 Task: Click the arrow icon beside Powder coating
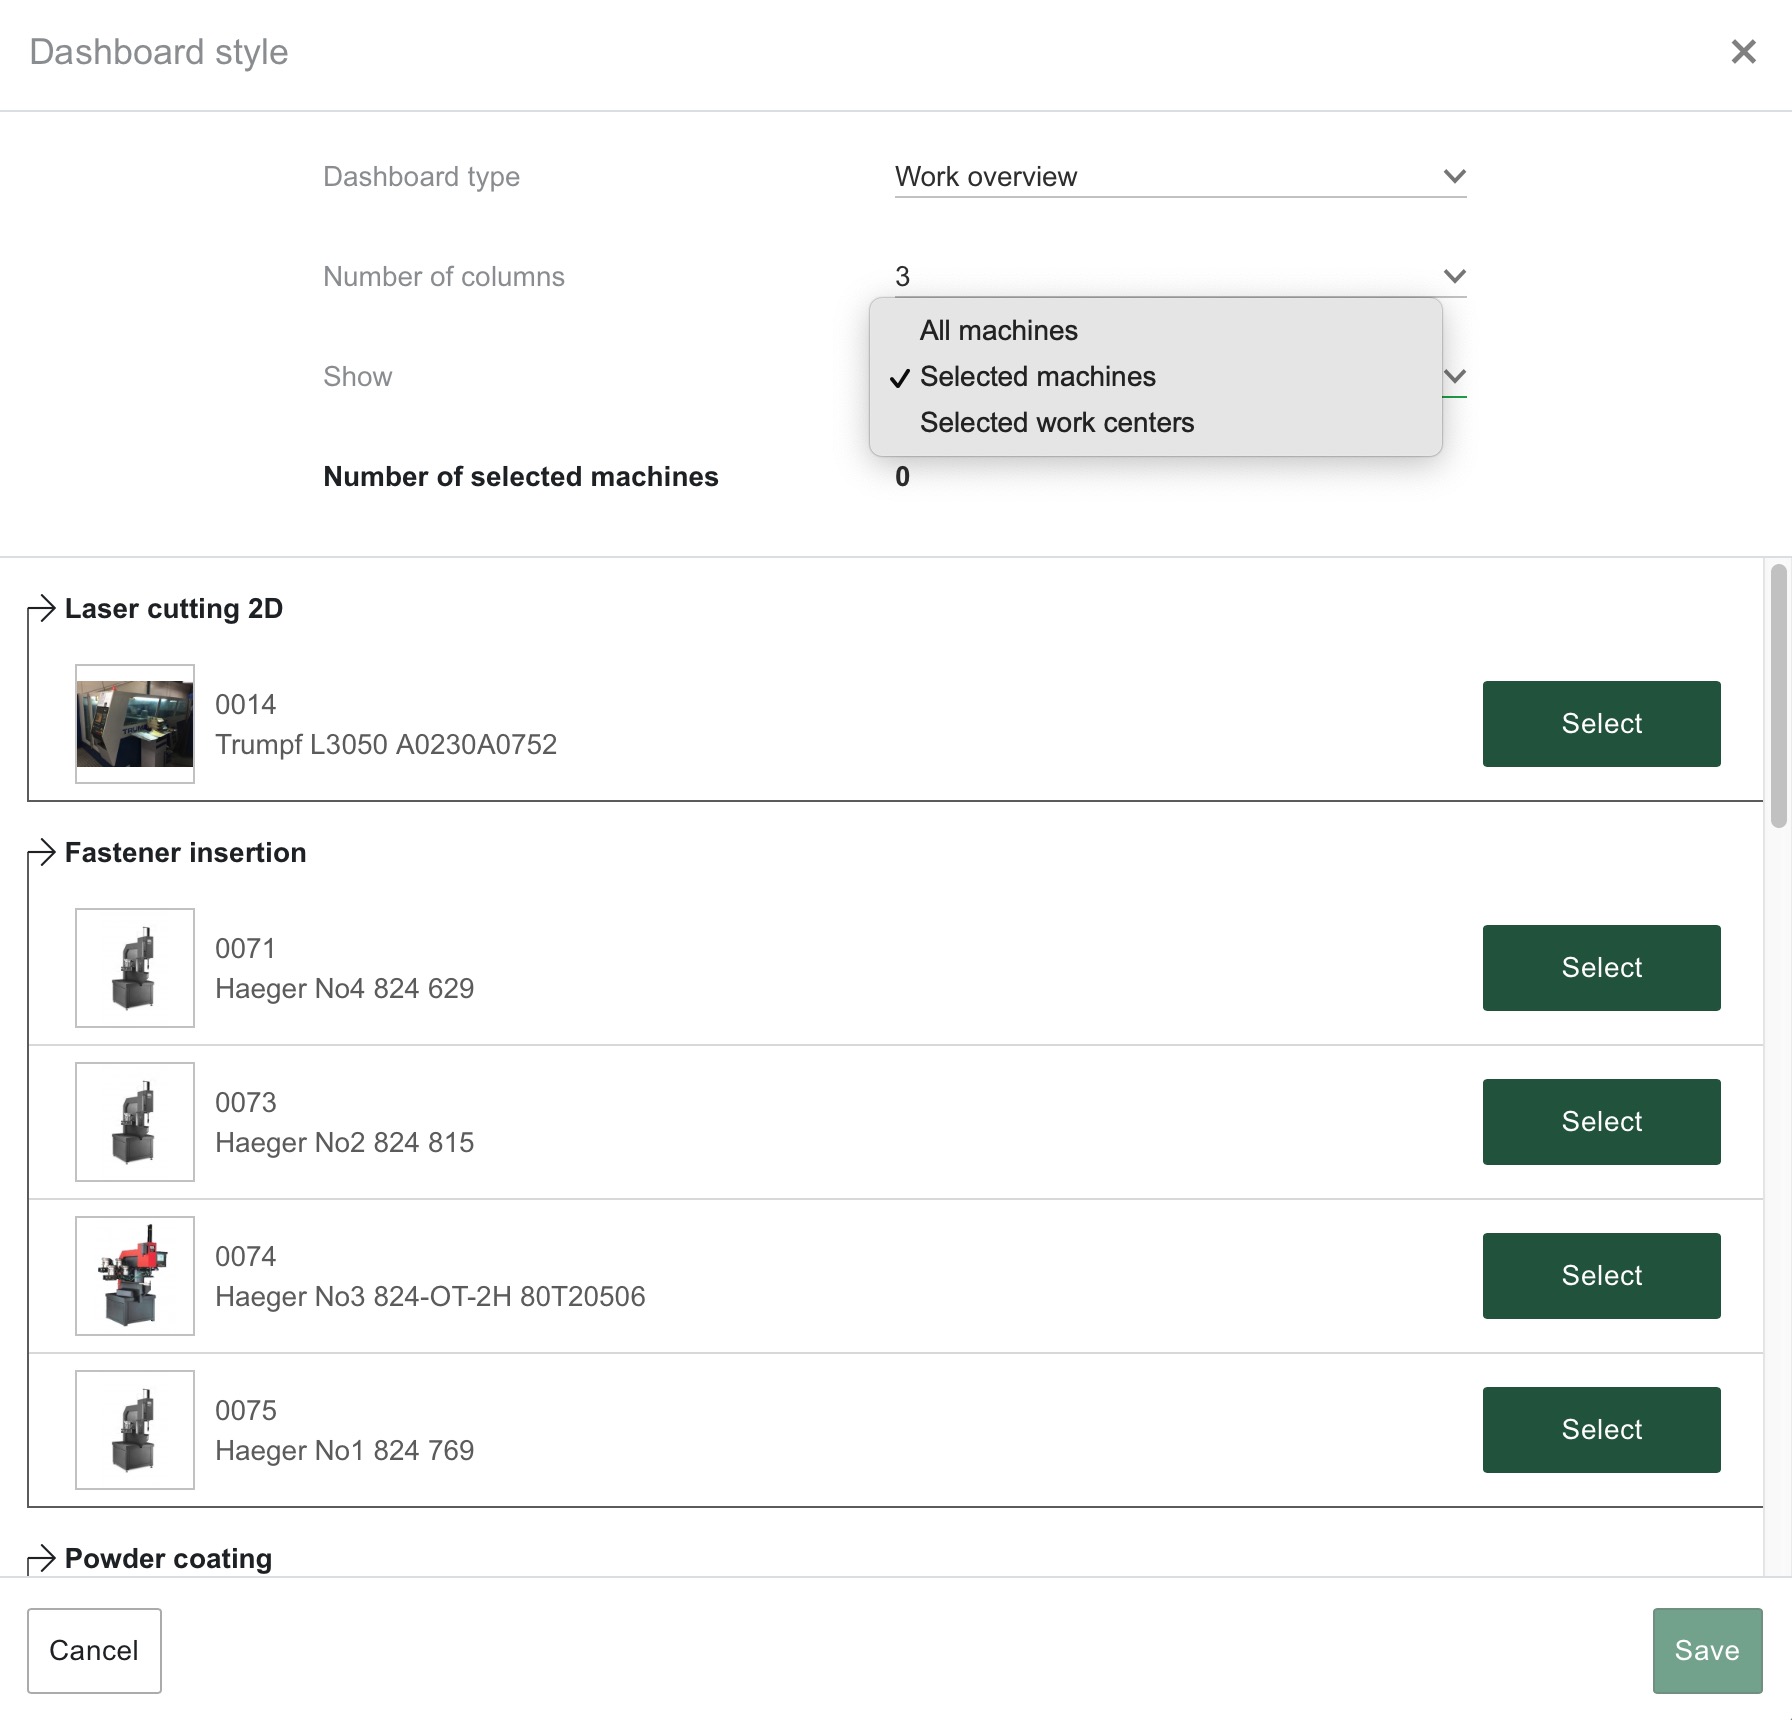coord(42,1559)
